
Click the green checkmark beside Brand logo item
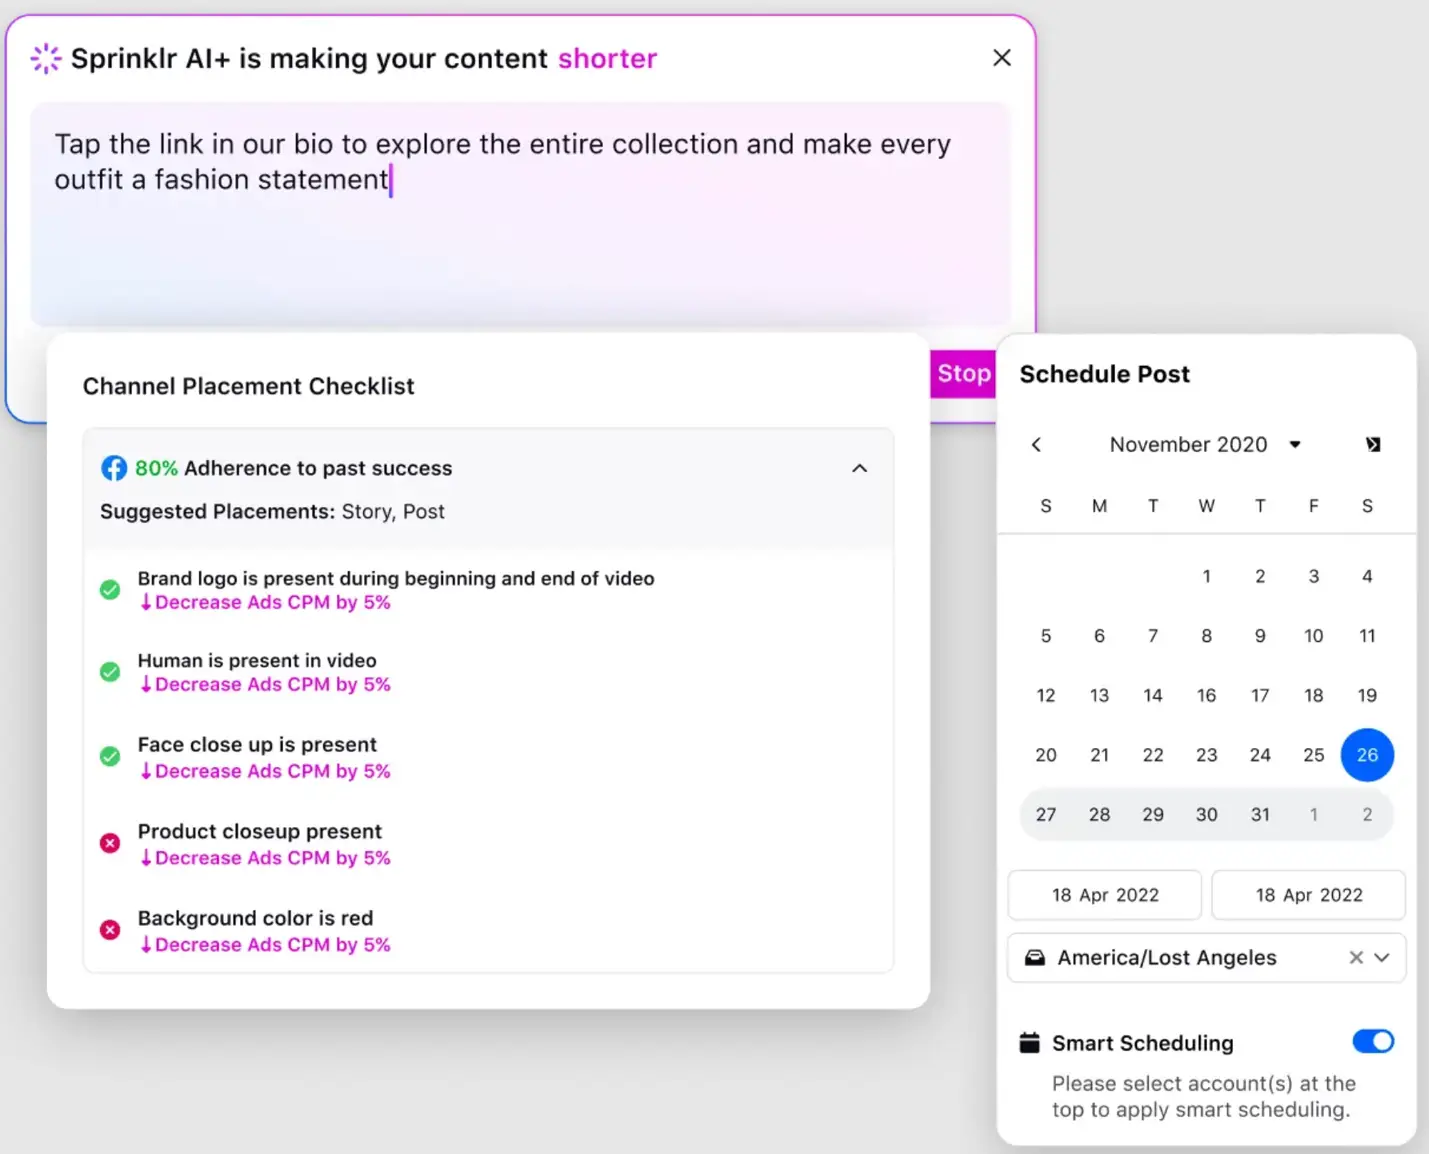pos(110,590)
